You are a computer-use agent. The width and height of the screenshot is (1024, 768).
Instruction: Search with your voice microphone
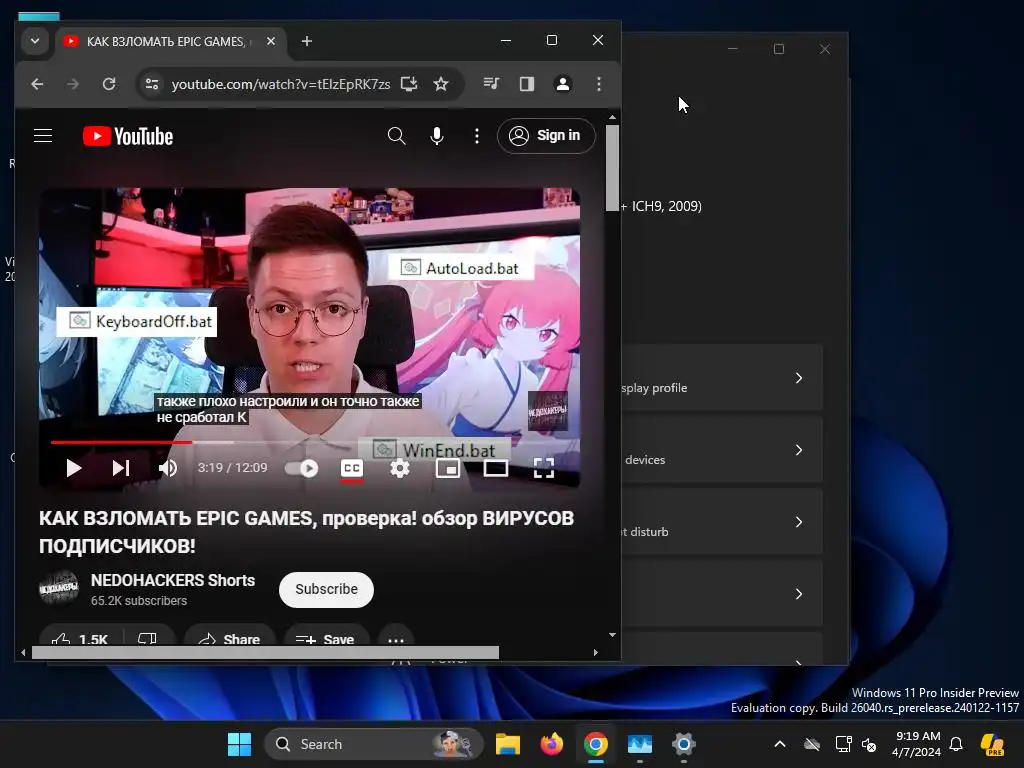437,136
